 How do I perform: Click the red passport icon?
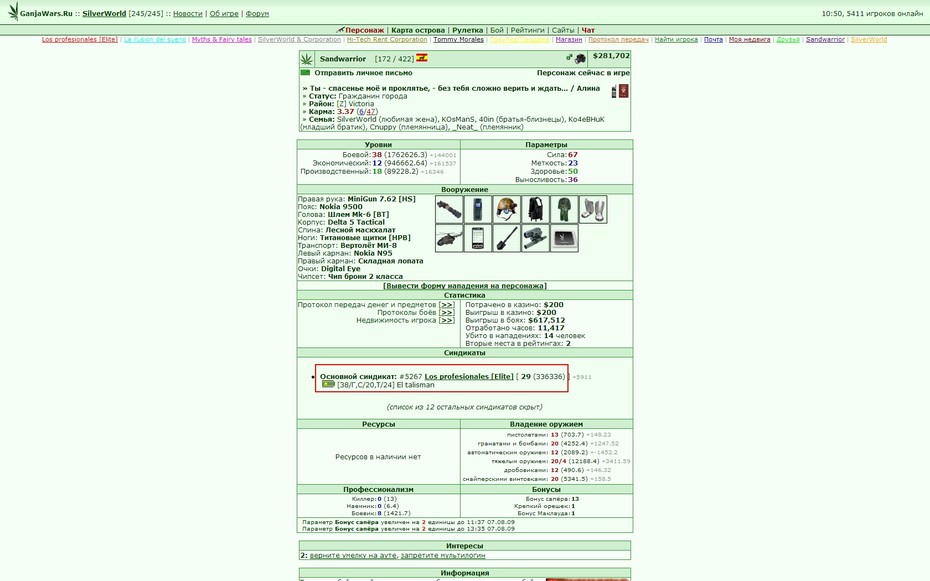pyautogui.click(x=623, y=91)
